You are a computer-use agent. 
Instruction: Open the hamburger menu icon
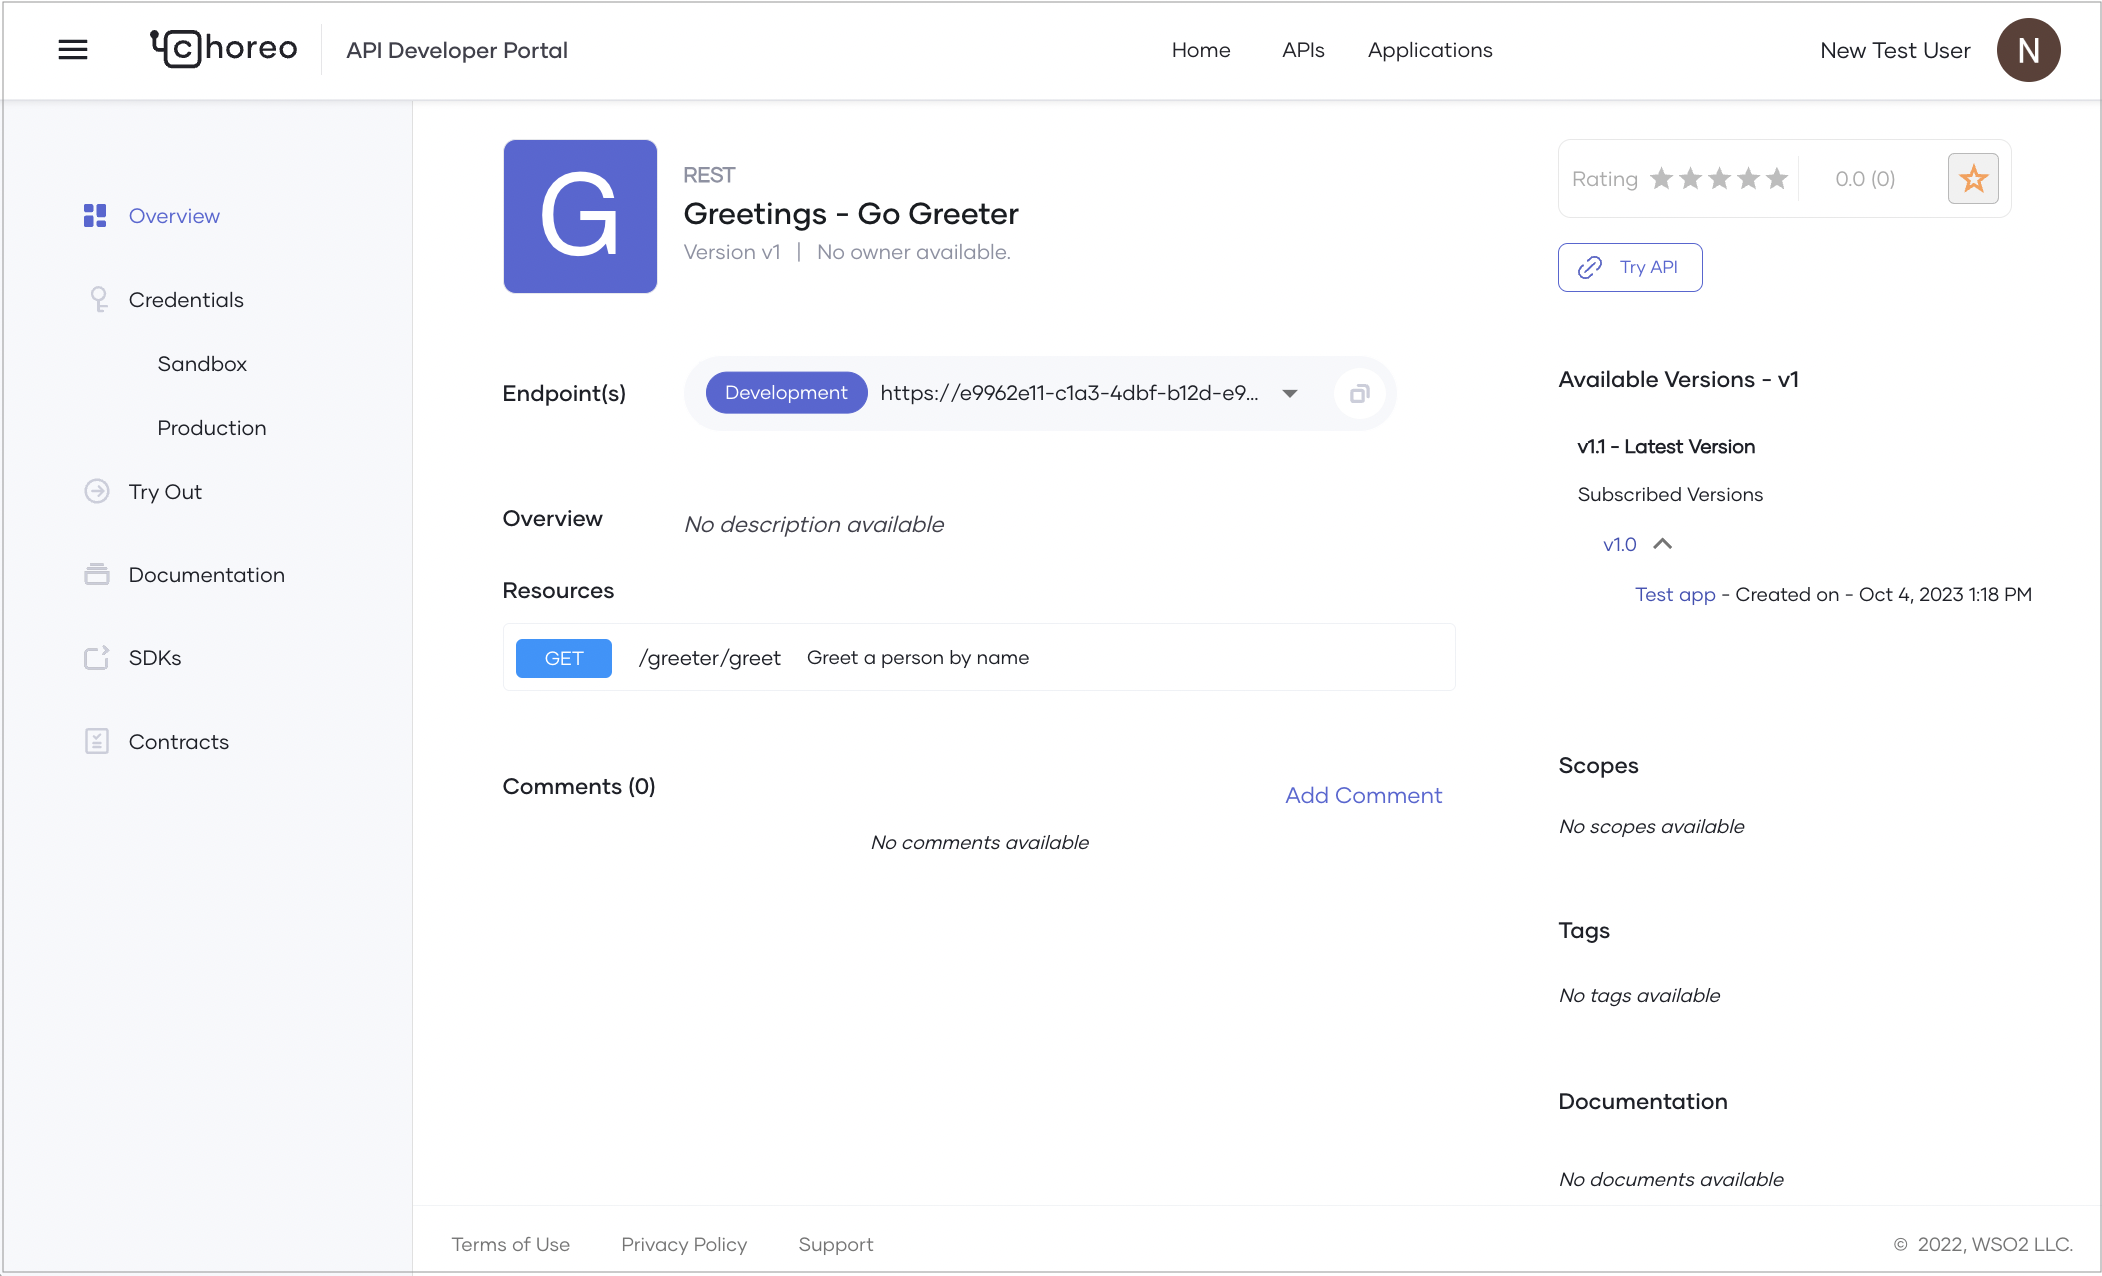point(73,50)
